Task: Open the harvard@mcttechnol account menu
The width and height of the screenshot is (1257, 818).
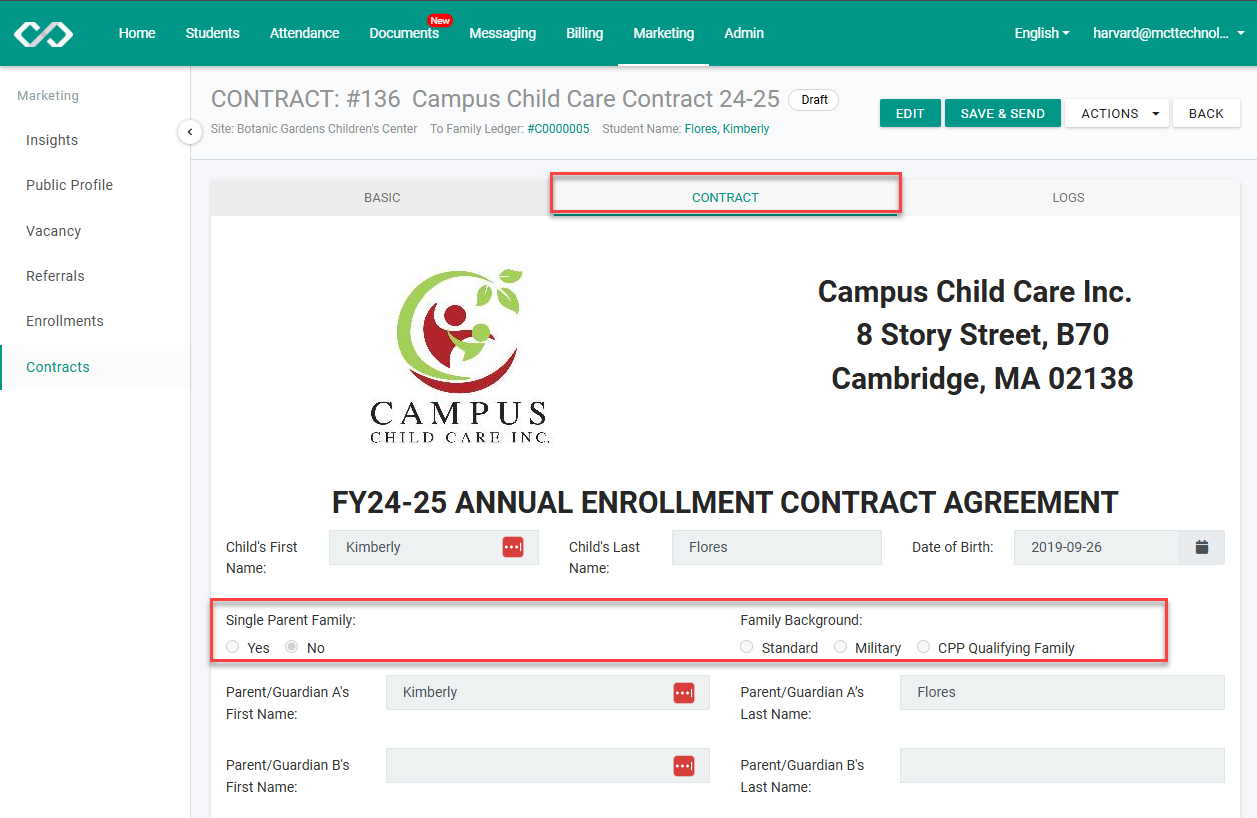Action: (1167, 33)
